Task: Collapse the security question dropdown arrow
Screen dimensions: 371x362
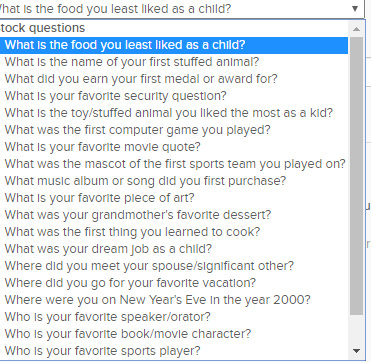Action: 355,8
